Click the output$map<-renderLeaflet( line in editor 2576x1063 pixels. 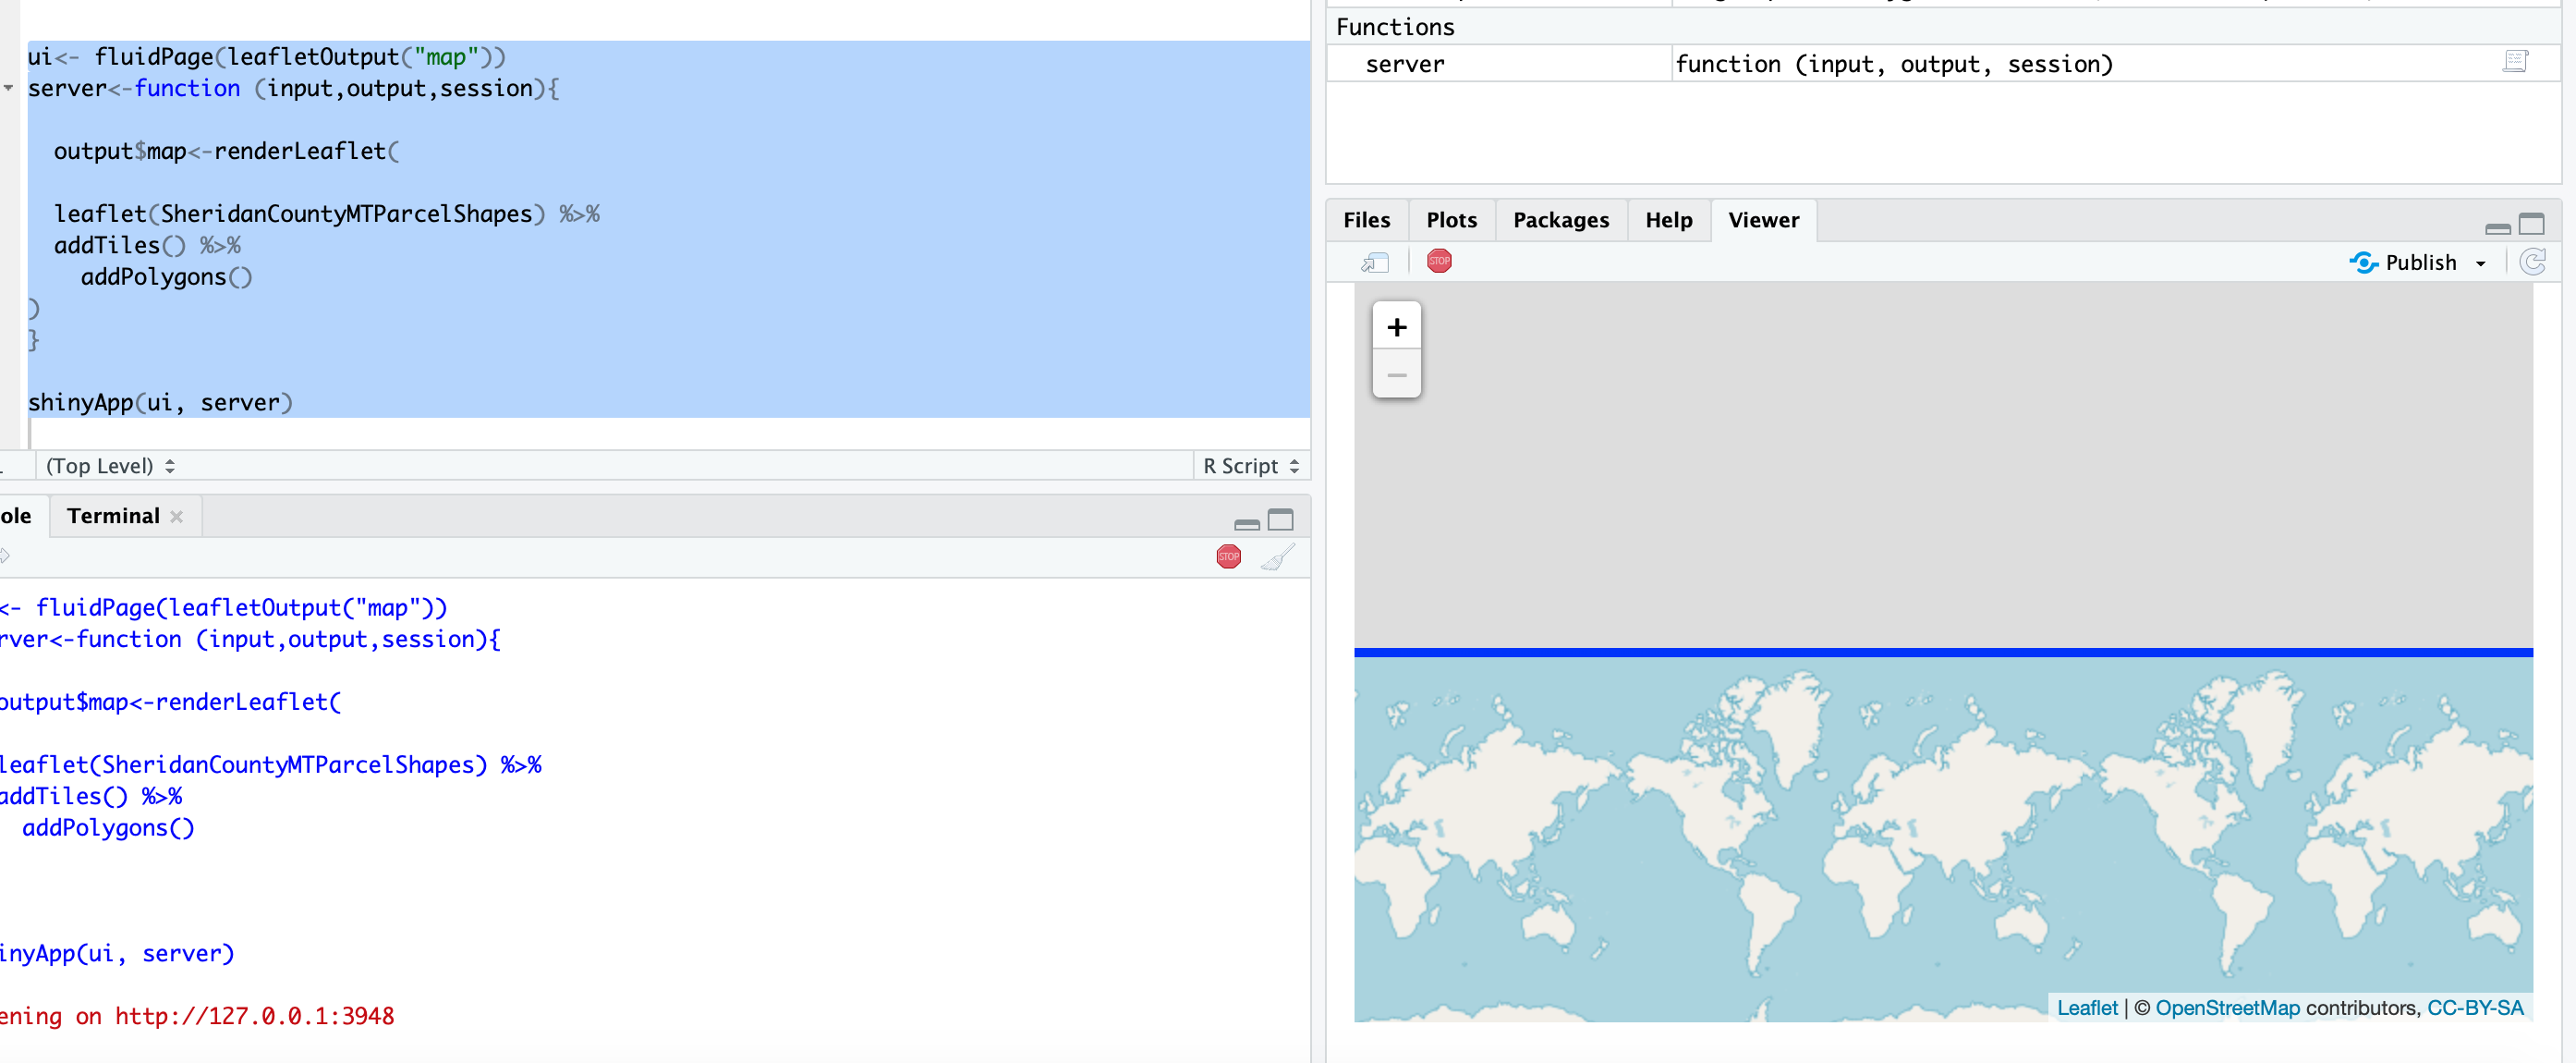pos(226,151)
